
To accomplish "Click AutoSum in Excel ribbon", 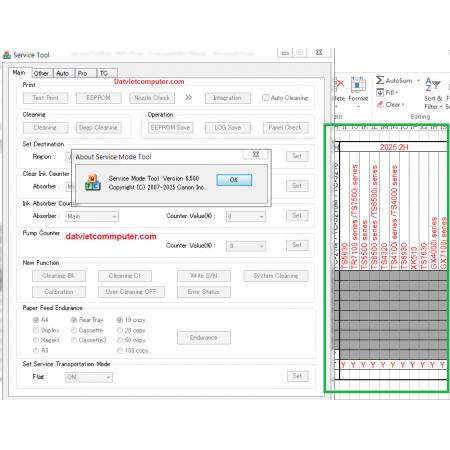I will tap(394, 80).
